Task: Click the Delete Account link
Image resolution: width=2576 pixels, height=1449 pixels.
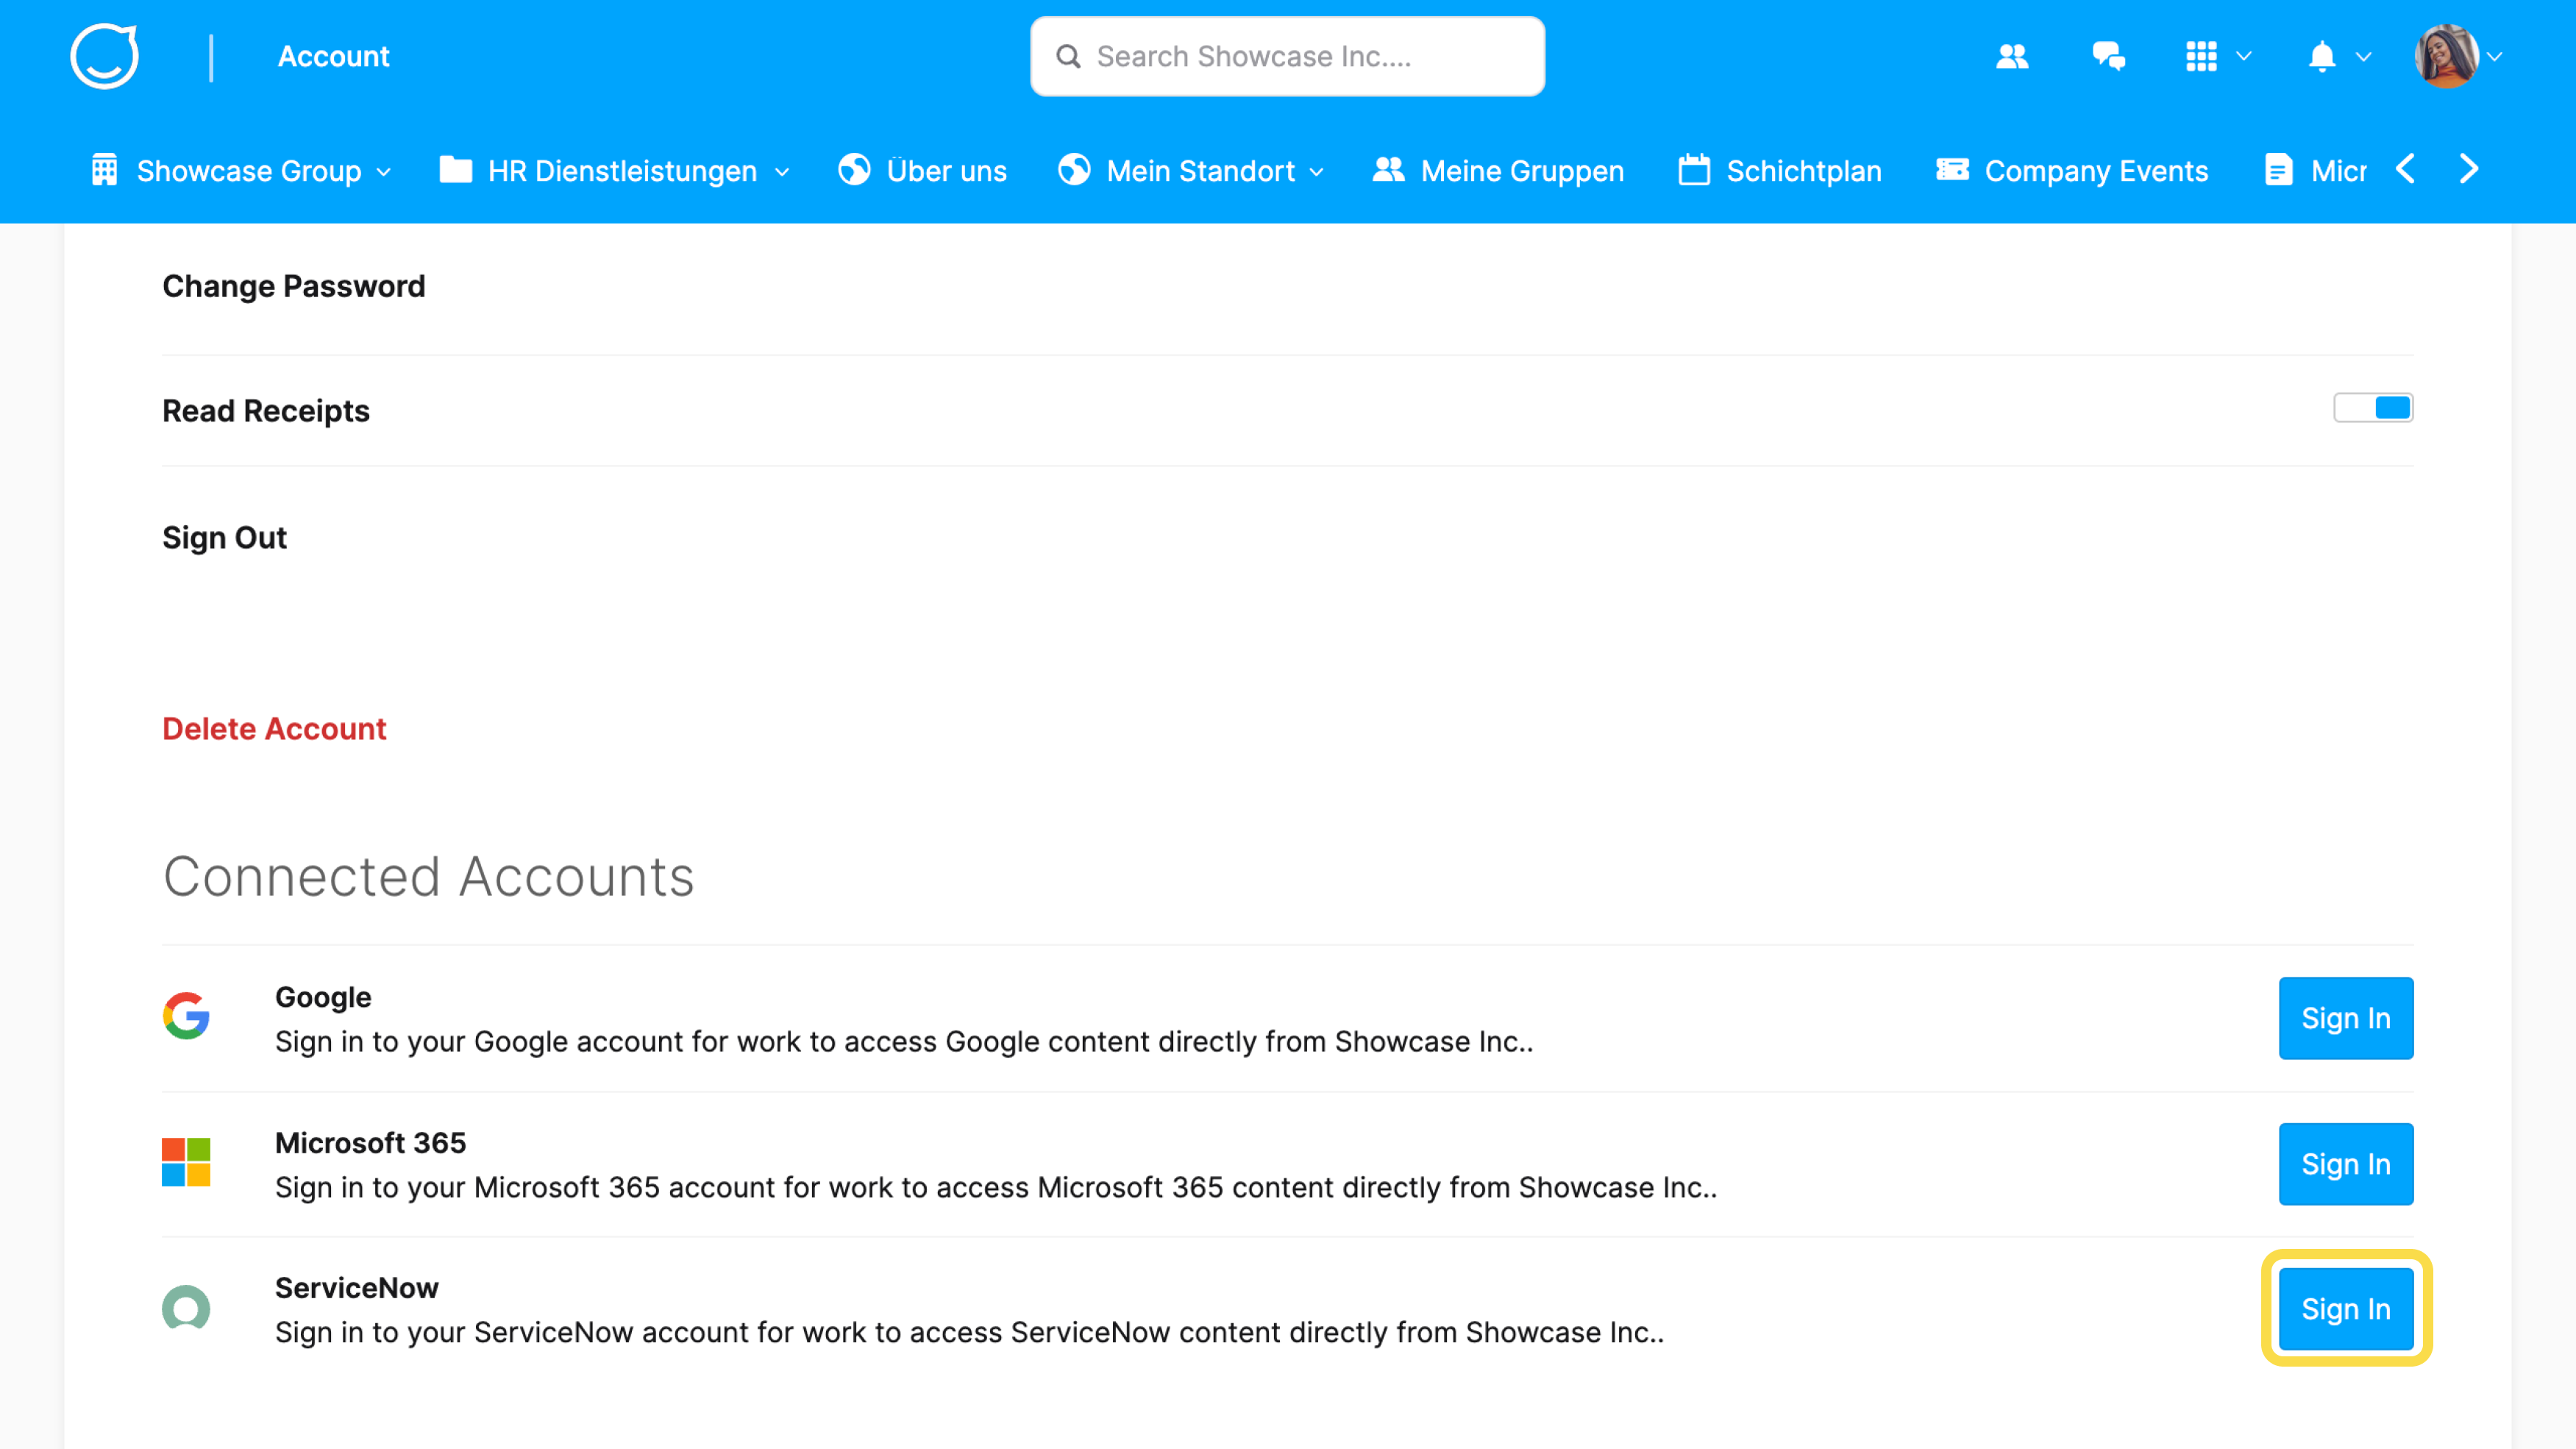Action: click(x=274, y=729)
